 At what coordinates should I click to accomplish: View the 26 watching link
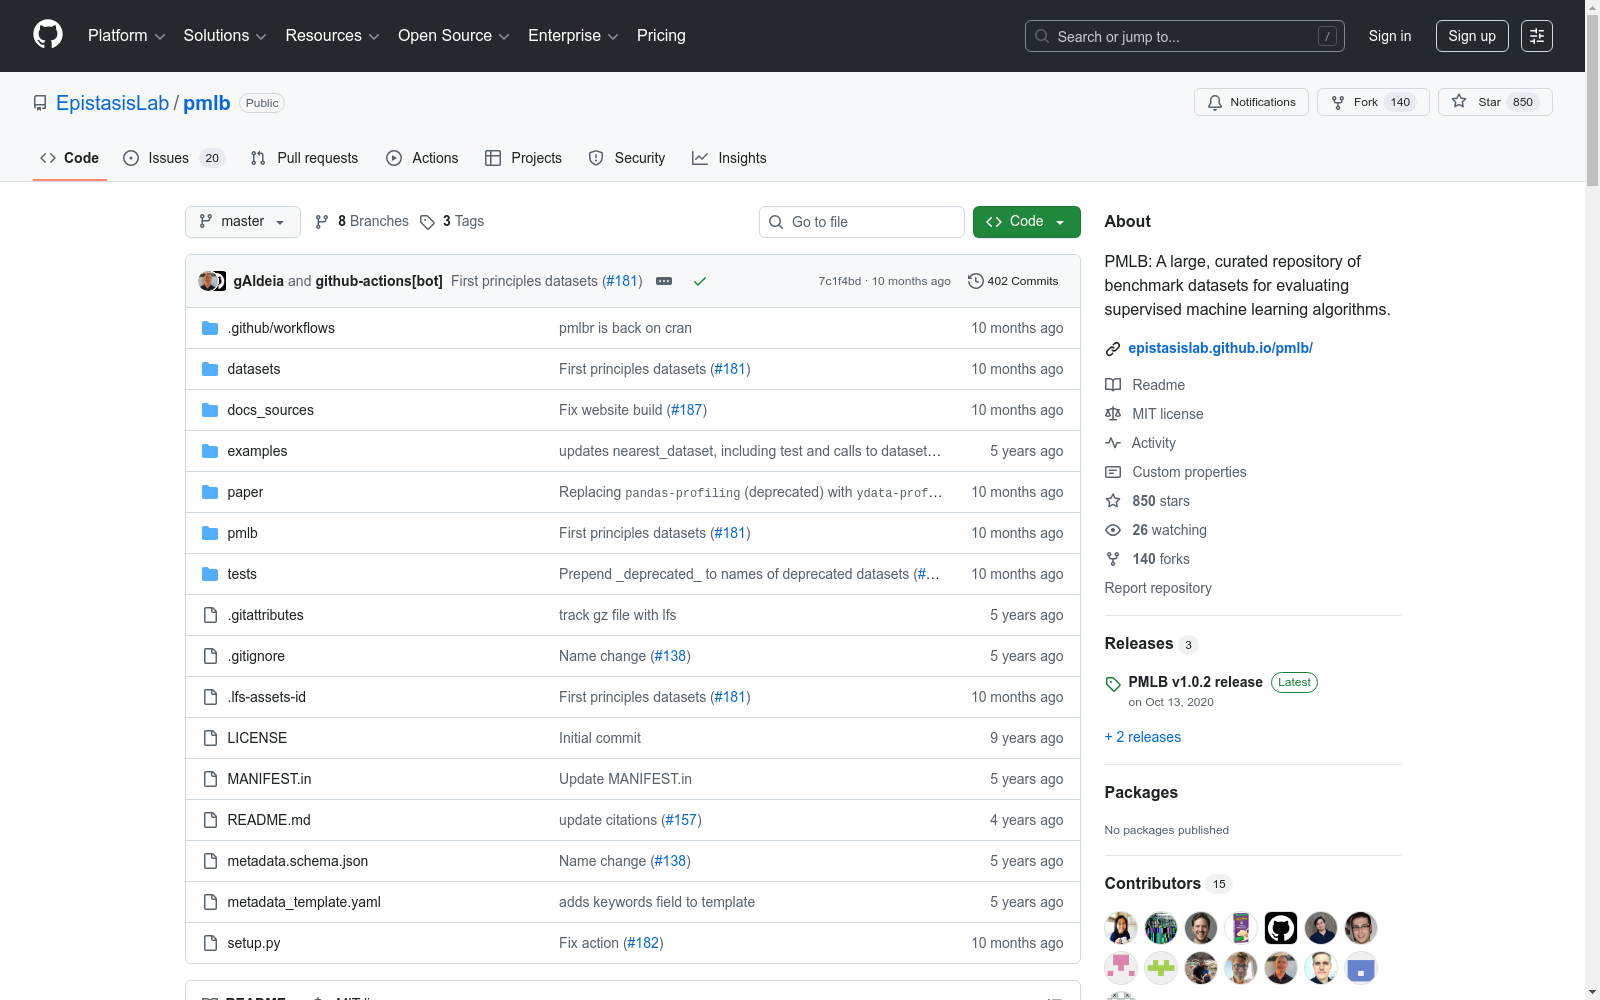tap(1156, 530)
